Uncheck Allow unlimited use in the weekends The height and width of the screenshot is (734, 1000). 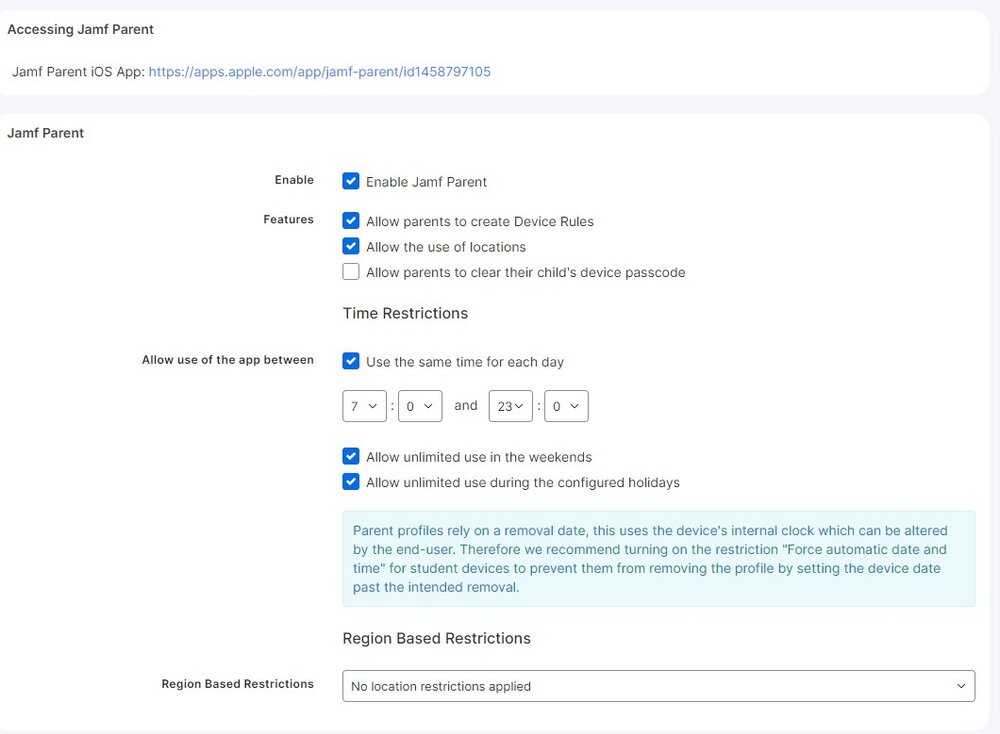tap(351, 457)
